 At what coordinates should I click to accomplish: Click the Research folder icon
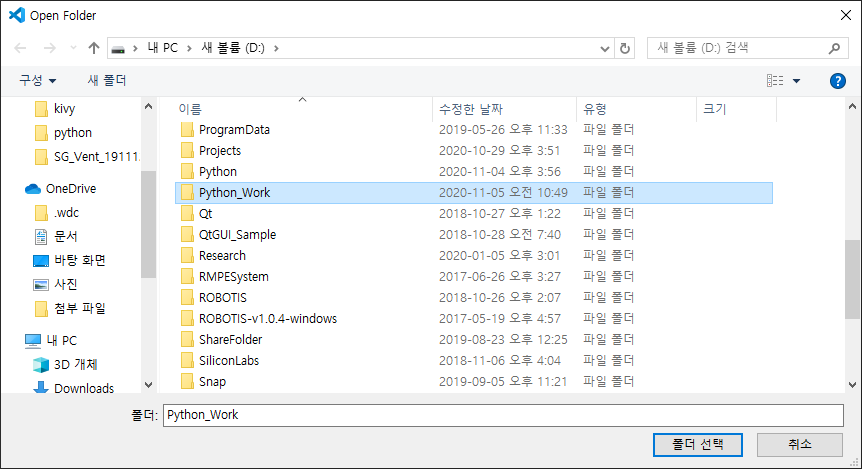coord(187,256)
